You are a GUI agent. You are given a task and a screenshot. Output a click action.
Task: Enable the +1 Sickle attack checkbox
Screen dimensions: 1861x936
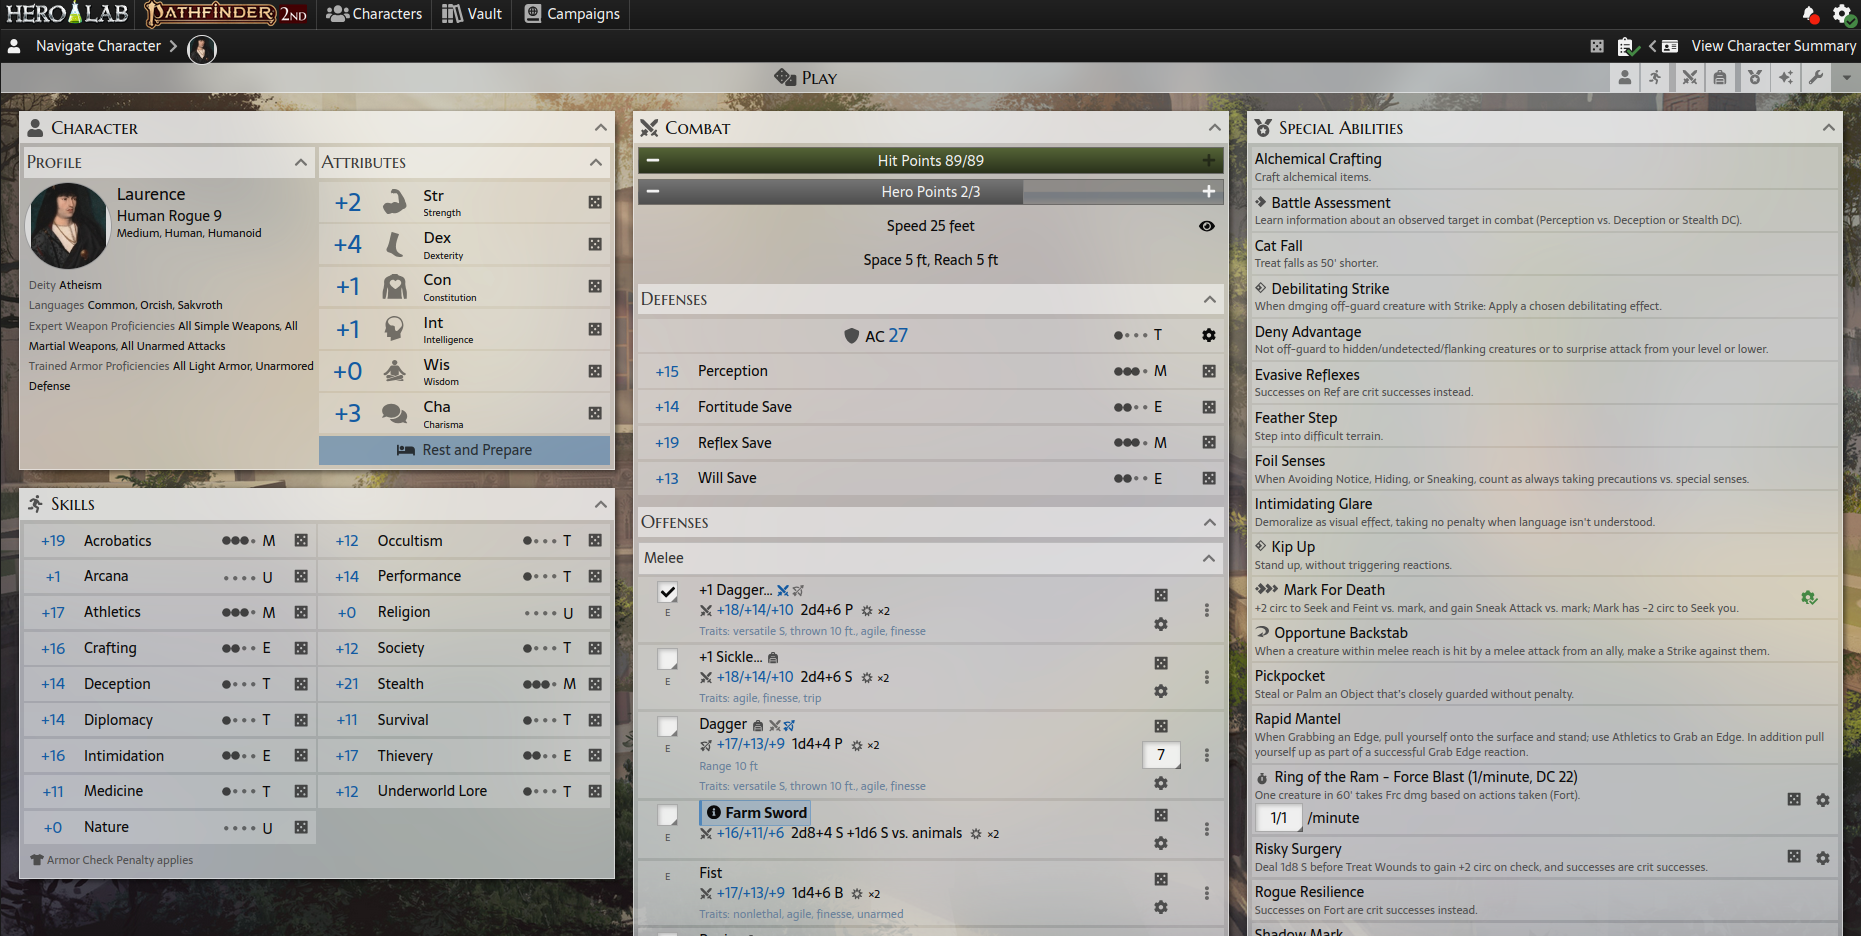pos(667,658)
